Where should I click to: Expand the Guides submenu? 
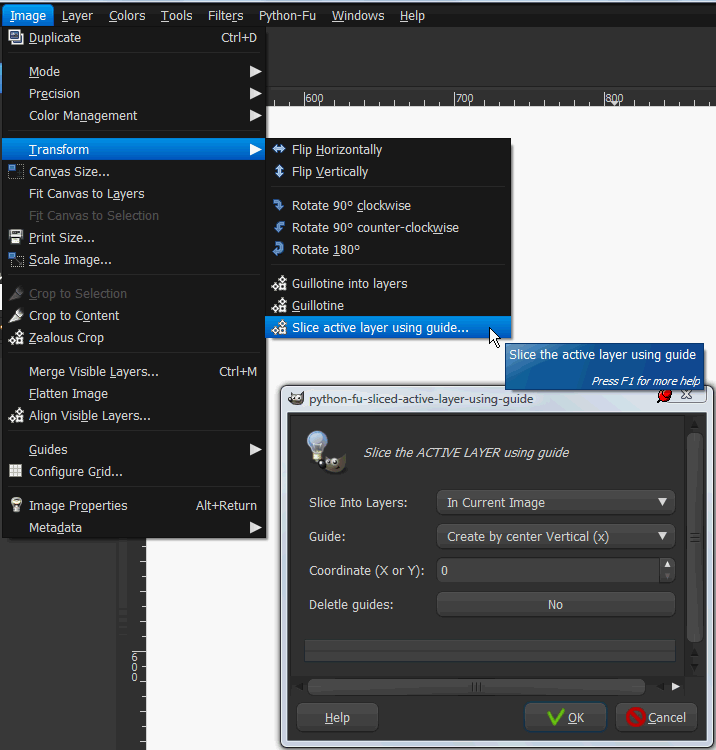(x=134, y=449)
